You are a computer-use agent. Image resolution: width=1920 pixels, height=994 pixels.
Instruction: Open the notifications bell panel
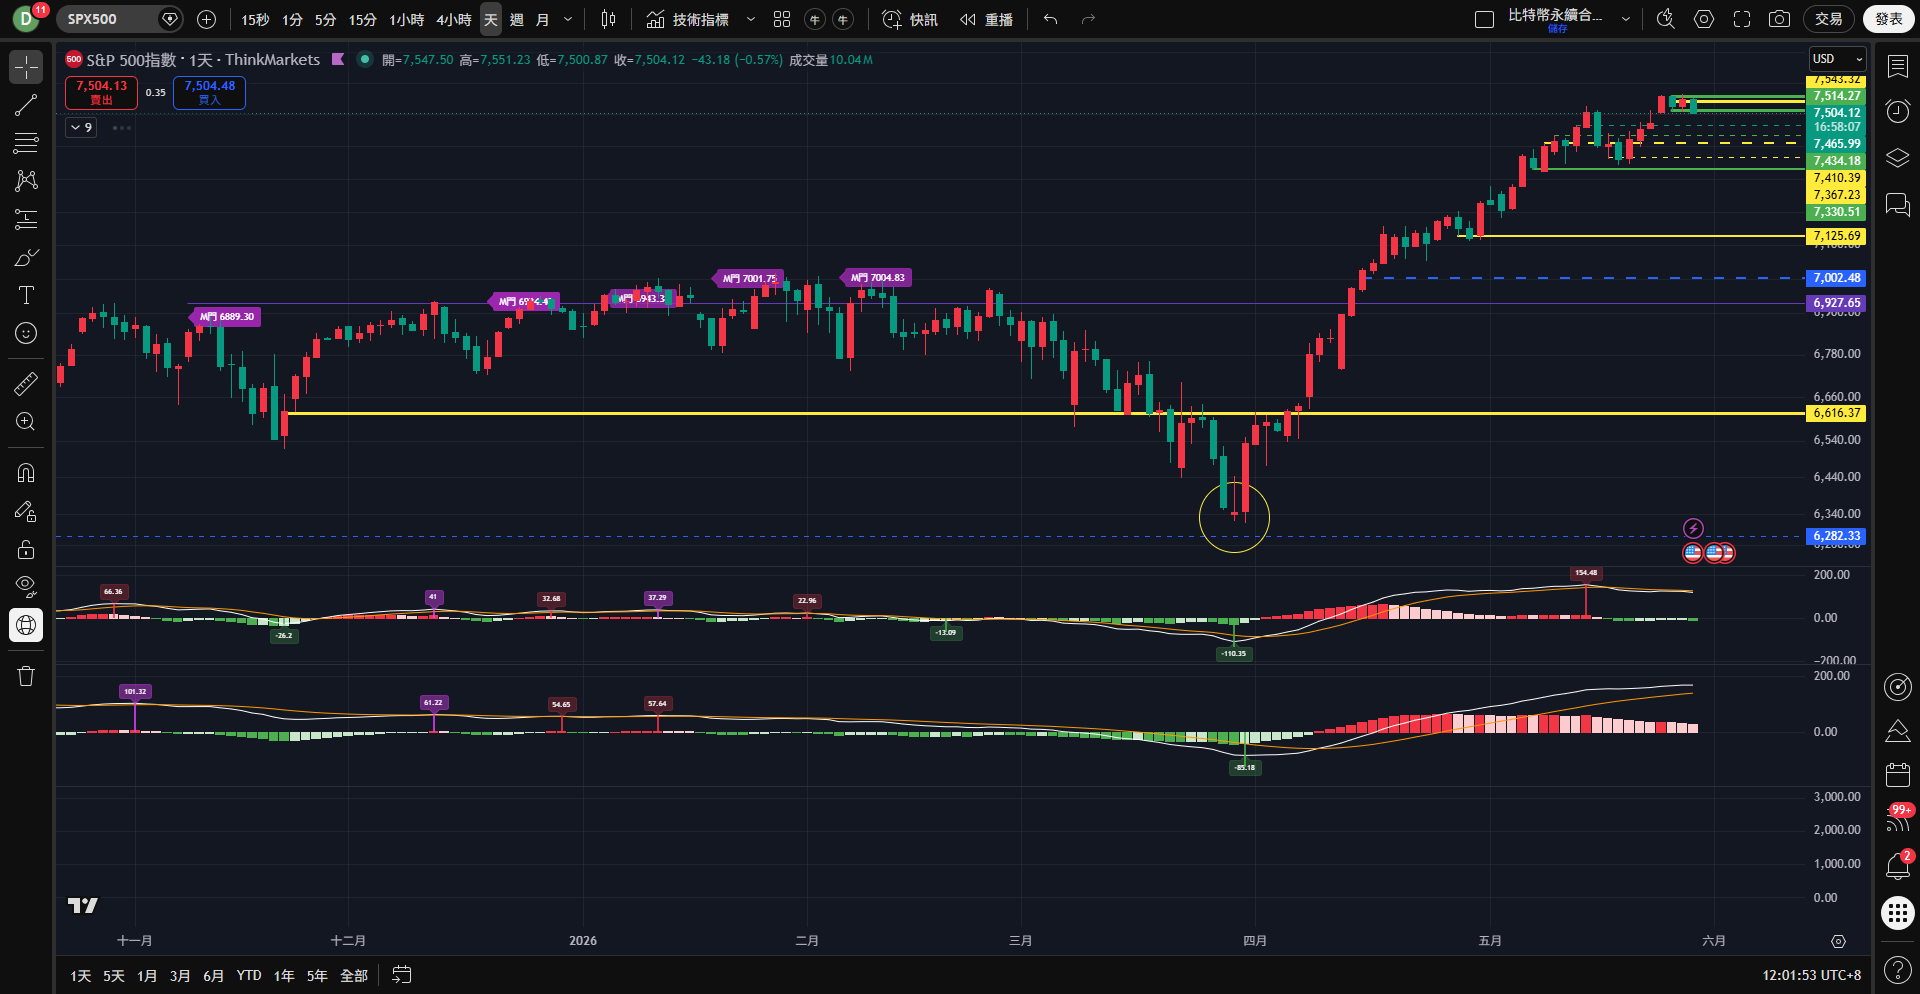click(x=1897, y=866)
